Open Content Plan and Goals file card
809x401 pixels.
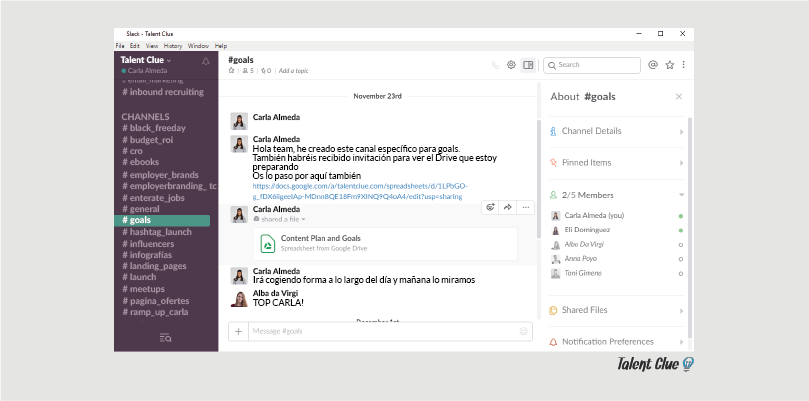coord(385,244)
